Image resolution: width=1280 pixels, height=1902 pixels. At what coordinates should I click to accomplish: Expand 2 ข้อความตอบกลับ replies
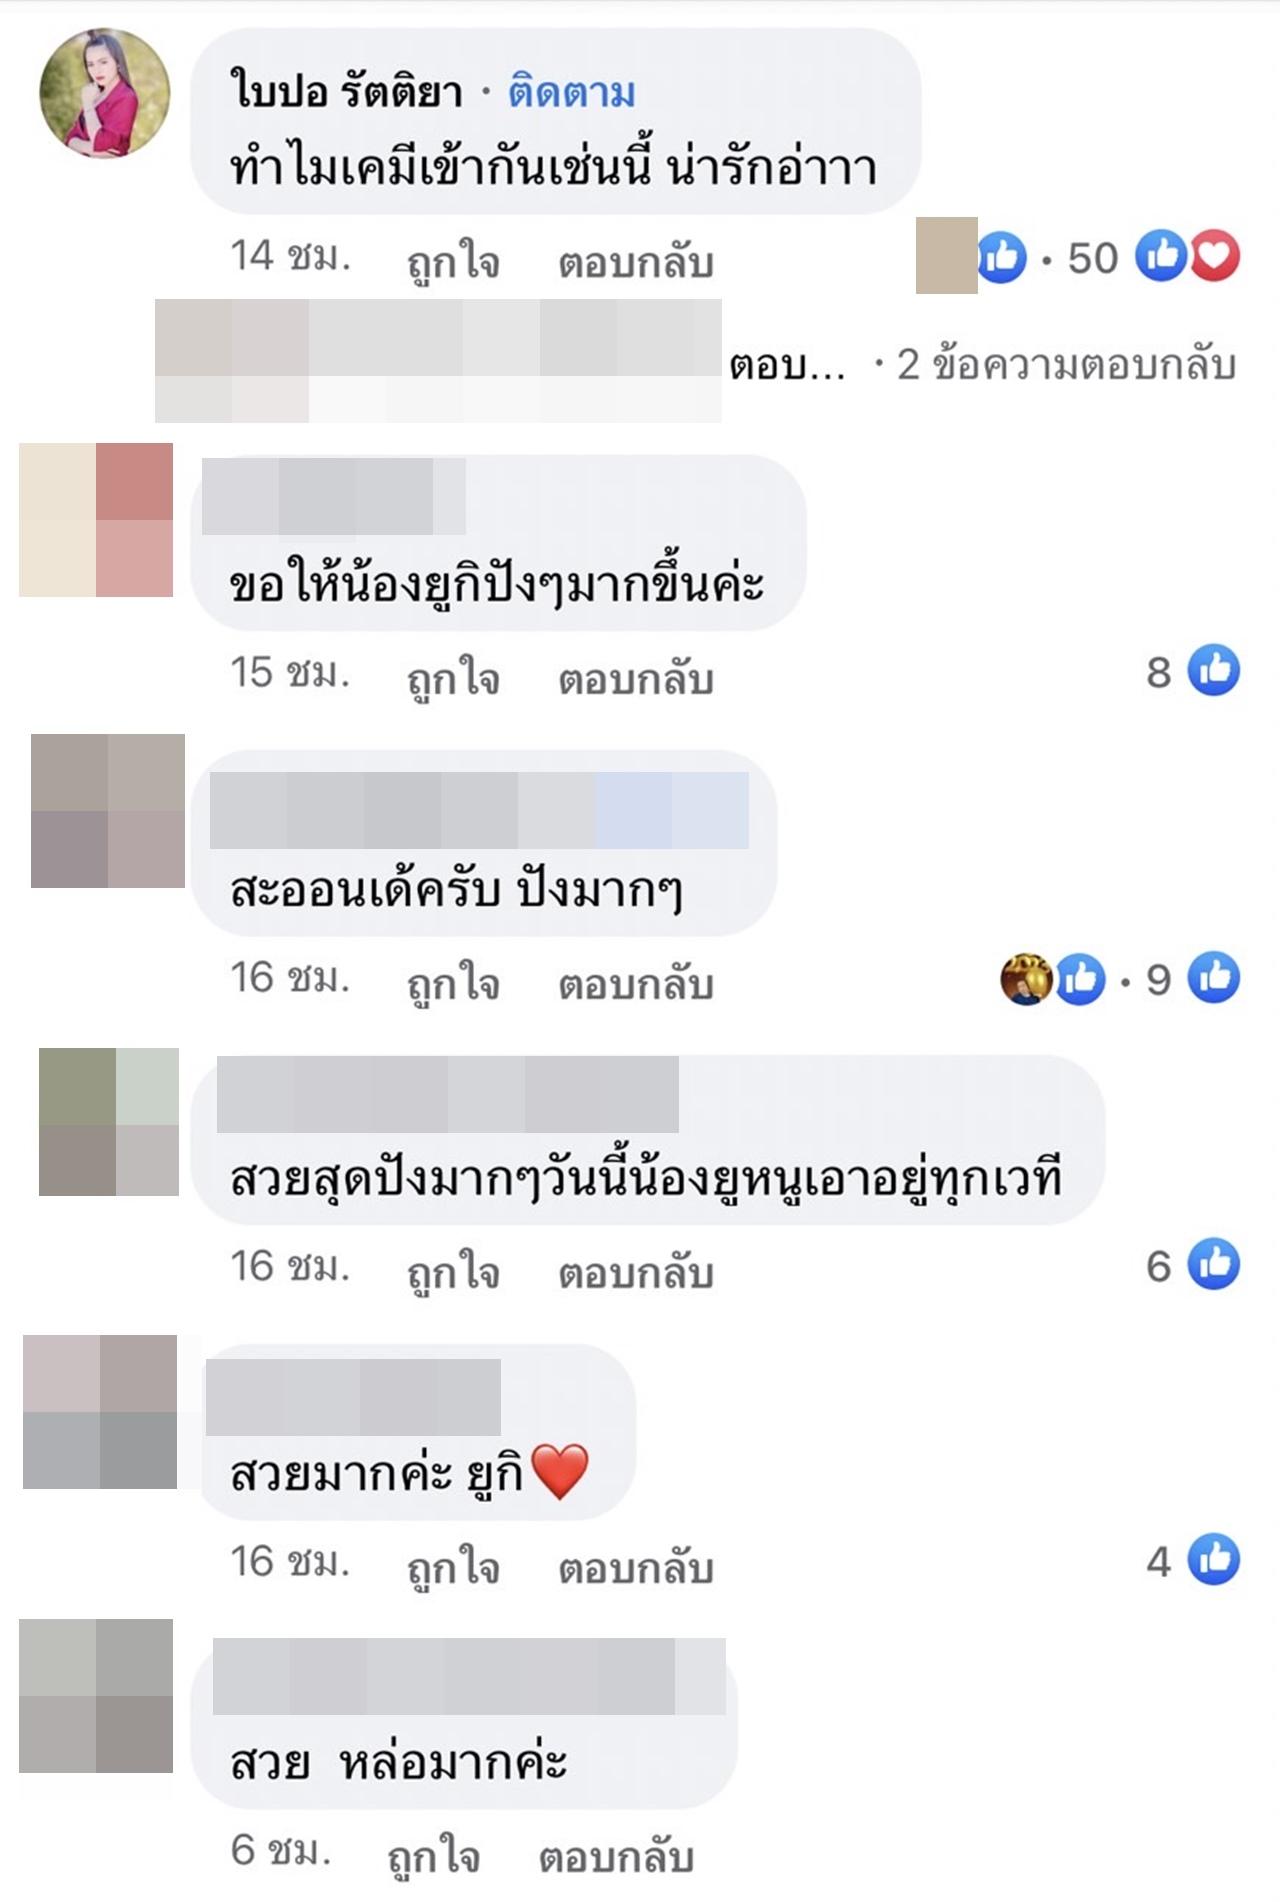pos(1066,365)
